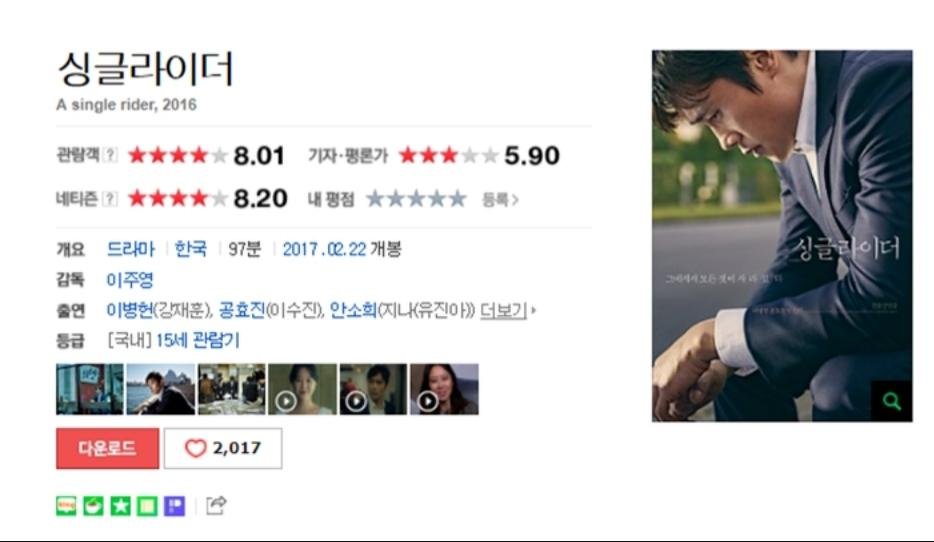Share to Naver blog icon
The width and height of the screenshot is (934, 542).
66,506
